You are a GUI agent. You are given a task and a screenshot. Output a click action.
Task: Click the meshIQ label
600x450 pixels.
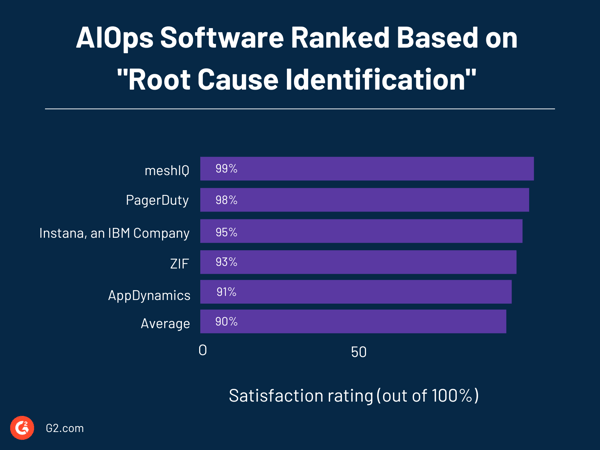click(167, 171)
